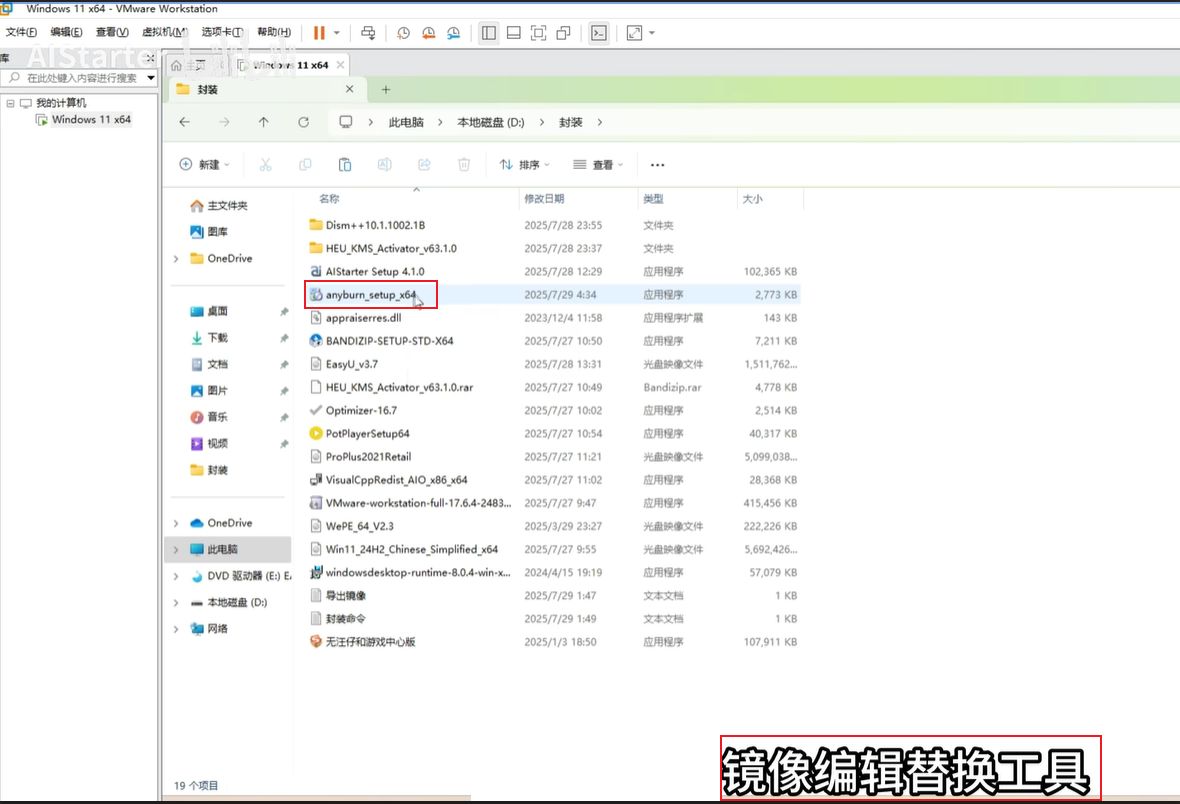Click the revert to snapshot icon
This screenshot has width=1180, height=804.
(428, 33)
